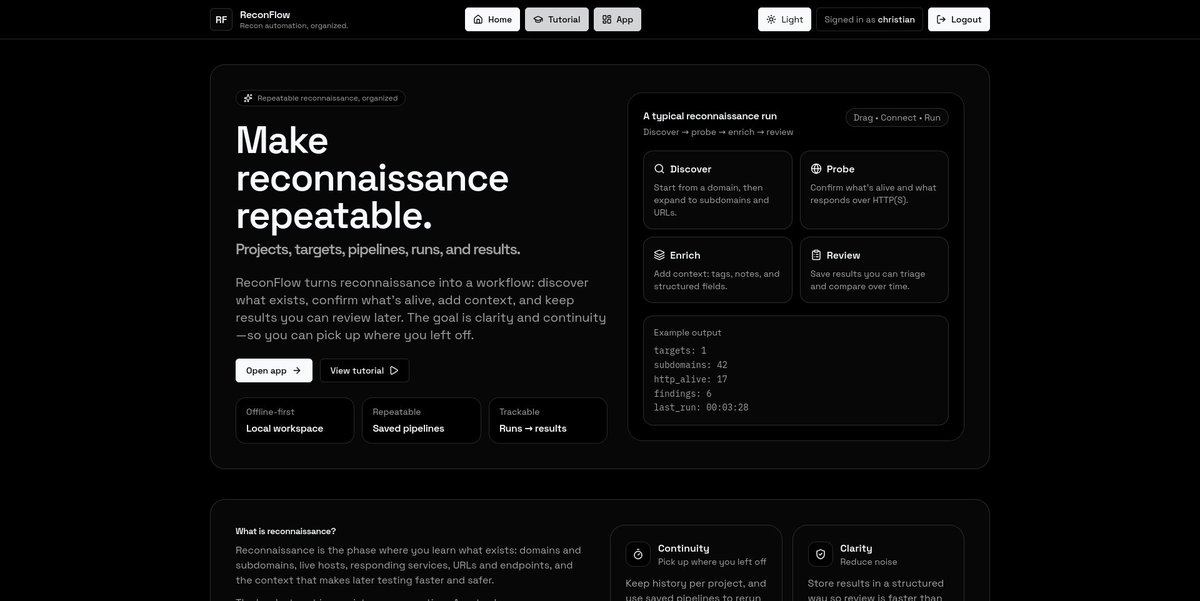
Task: Click the Drag • Connect • Run pill
Action: (x=897, y=117)
